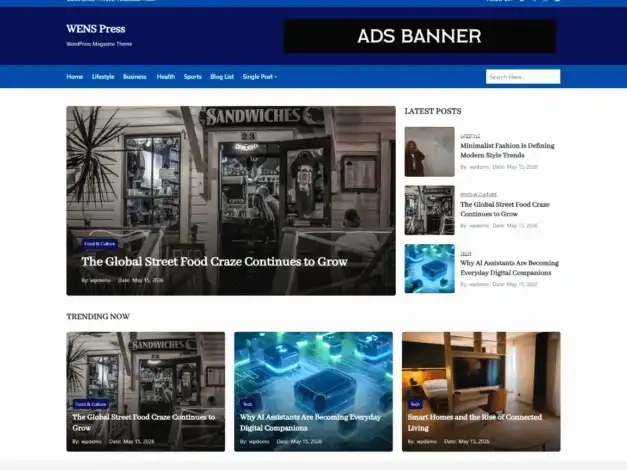Go to the Home menu item
The height and width of the screenshot is (470, 627).
coord(75,76)
